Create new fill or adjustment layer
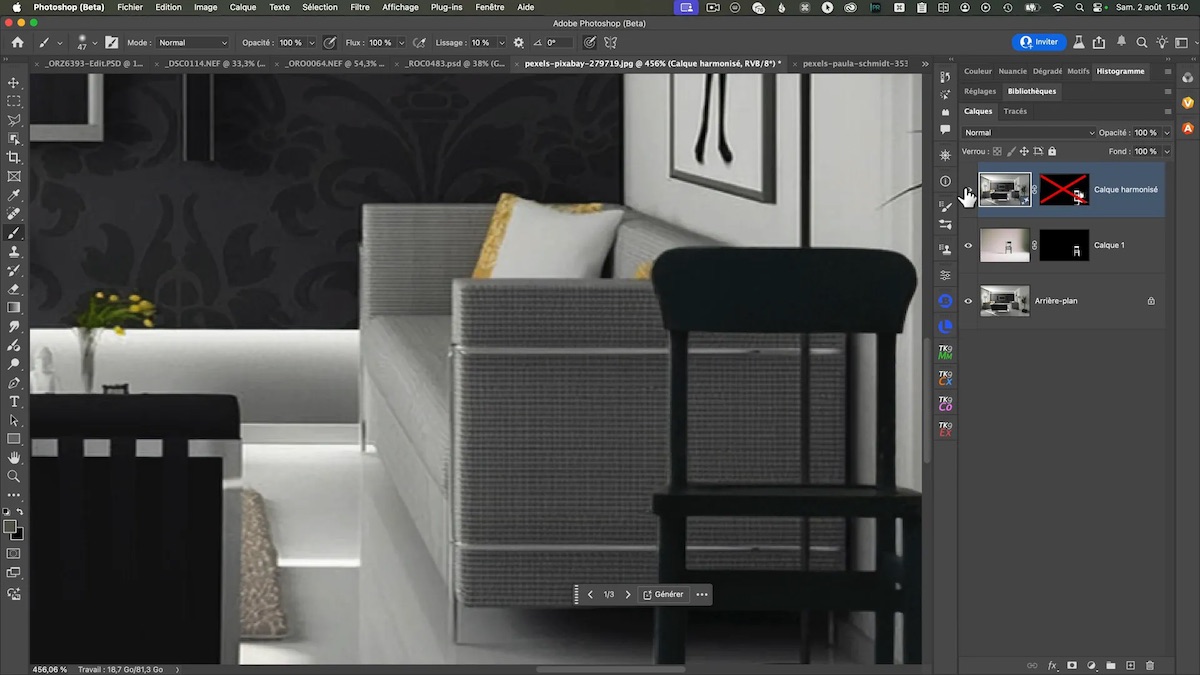The width and height of the screenshot is (1200, 675). click(x=1091, y=665)
